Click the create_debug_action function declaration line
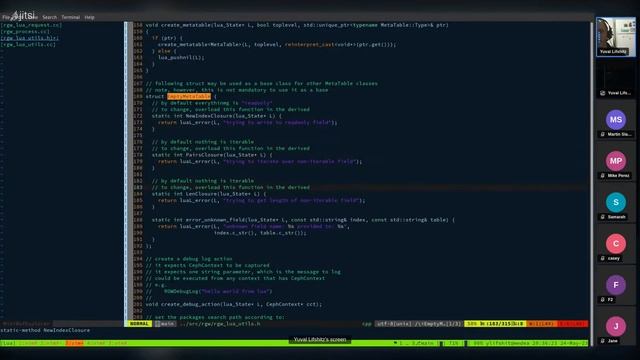Screen dimensions: 640x360 tap(233, 304)
